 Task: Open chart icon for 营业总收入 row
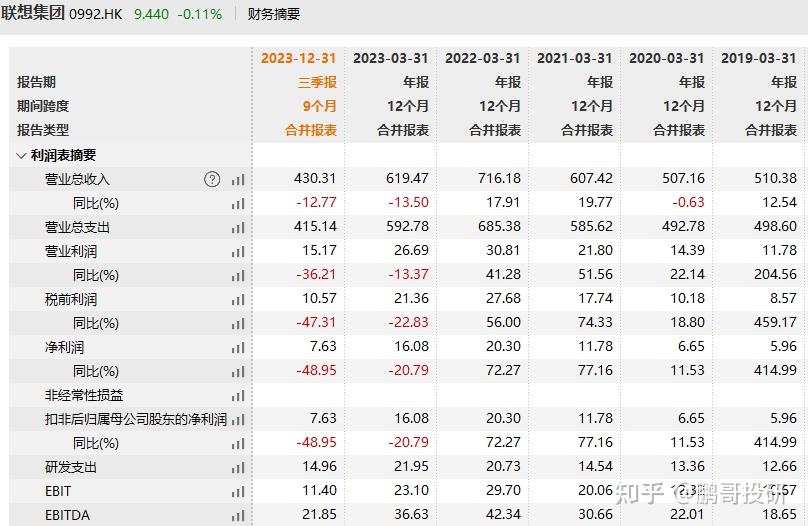click(238, 180)
